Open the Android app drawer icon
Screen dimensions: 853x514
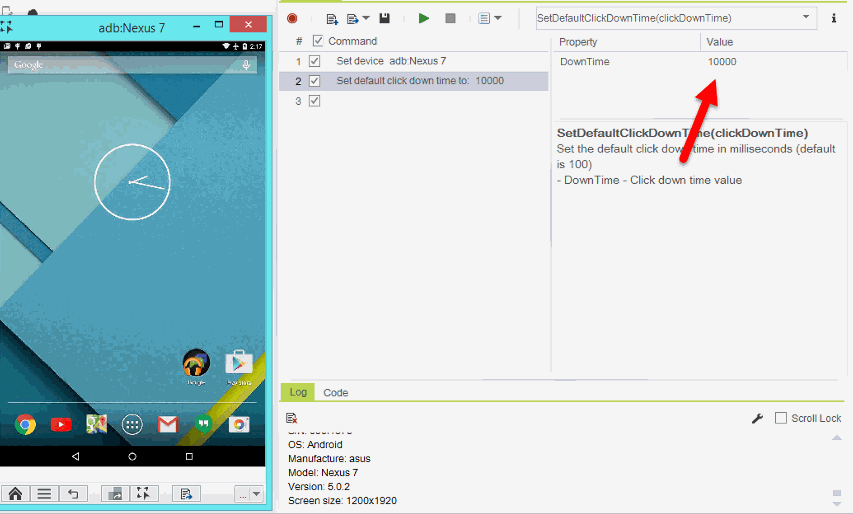[x=132, y=425]
